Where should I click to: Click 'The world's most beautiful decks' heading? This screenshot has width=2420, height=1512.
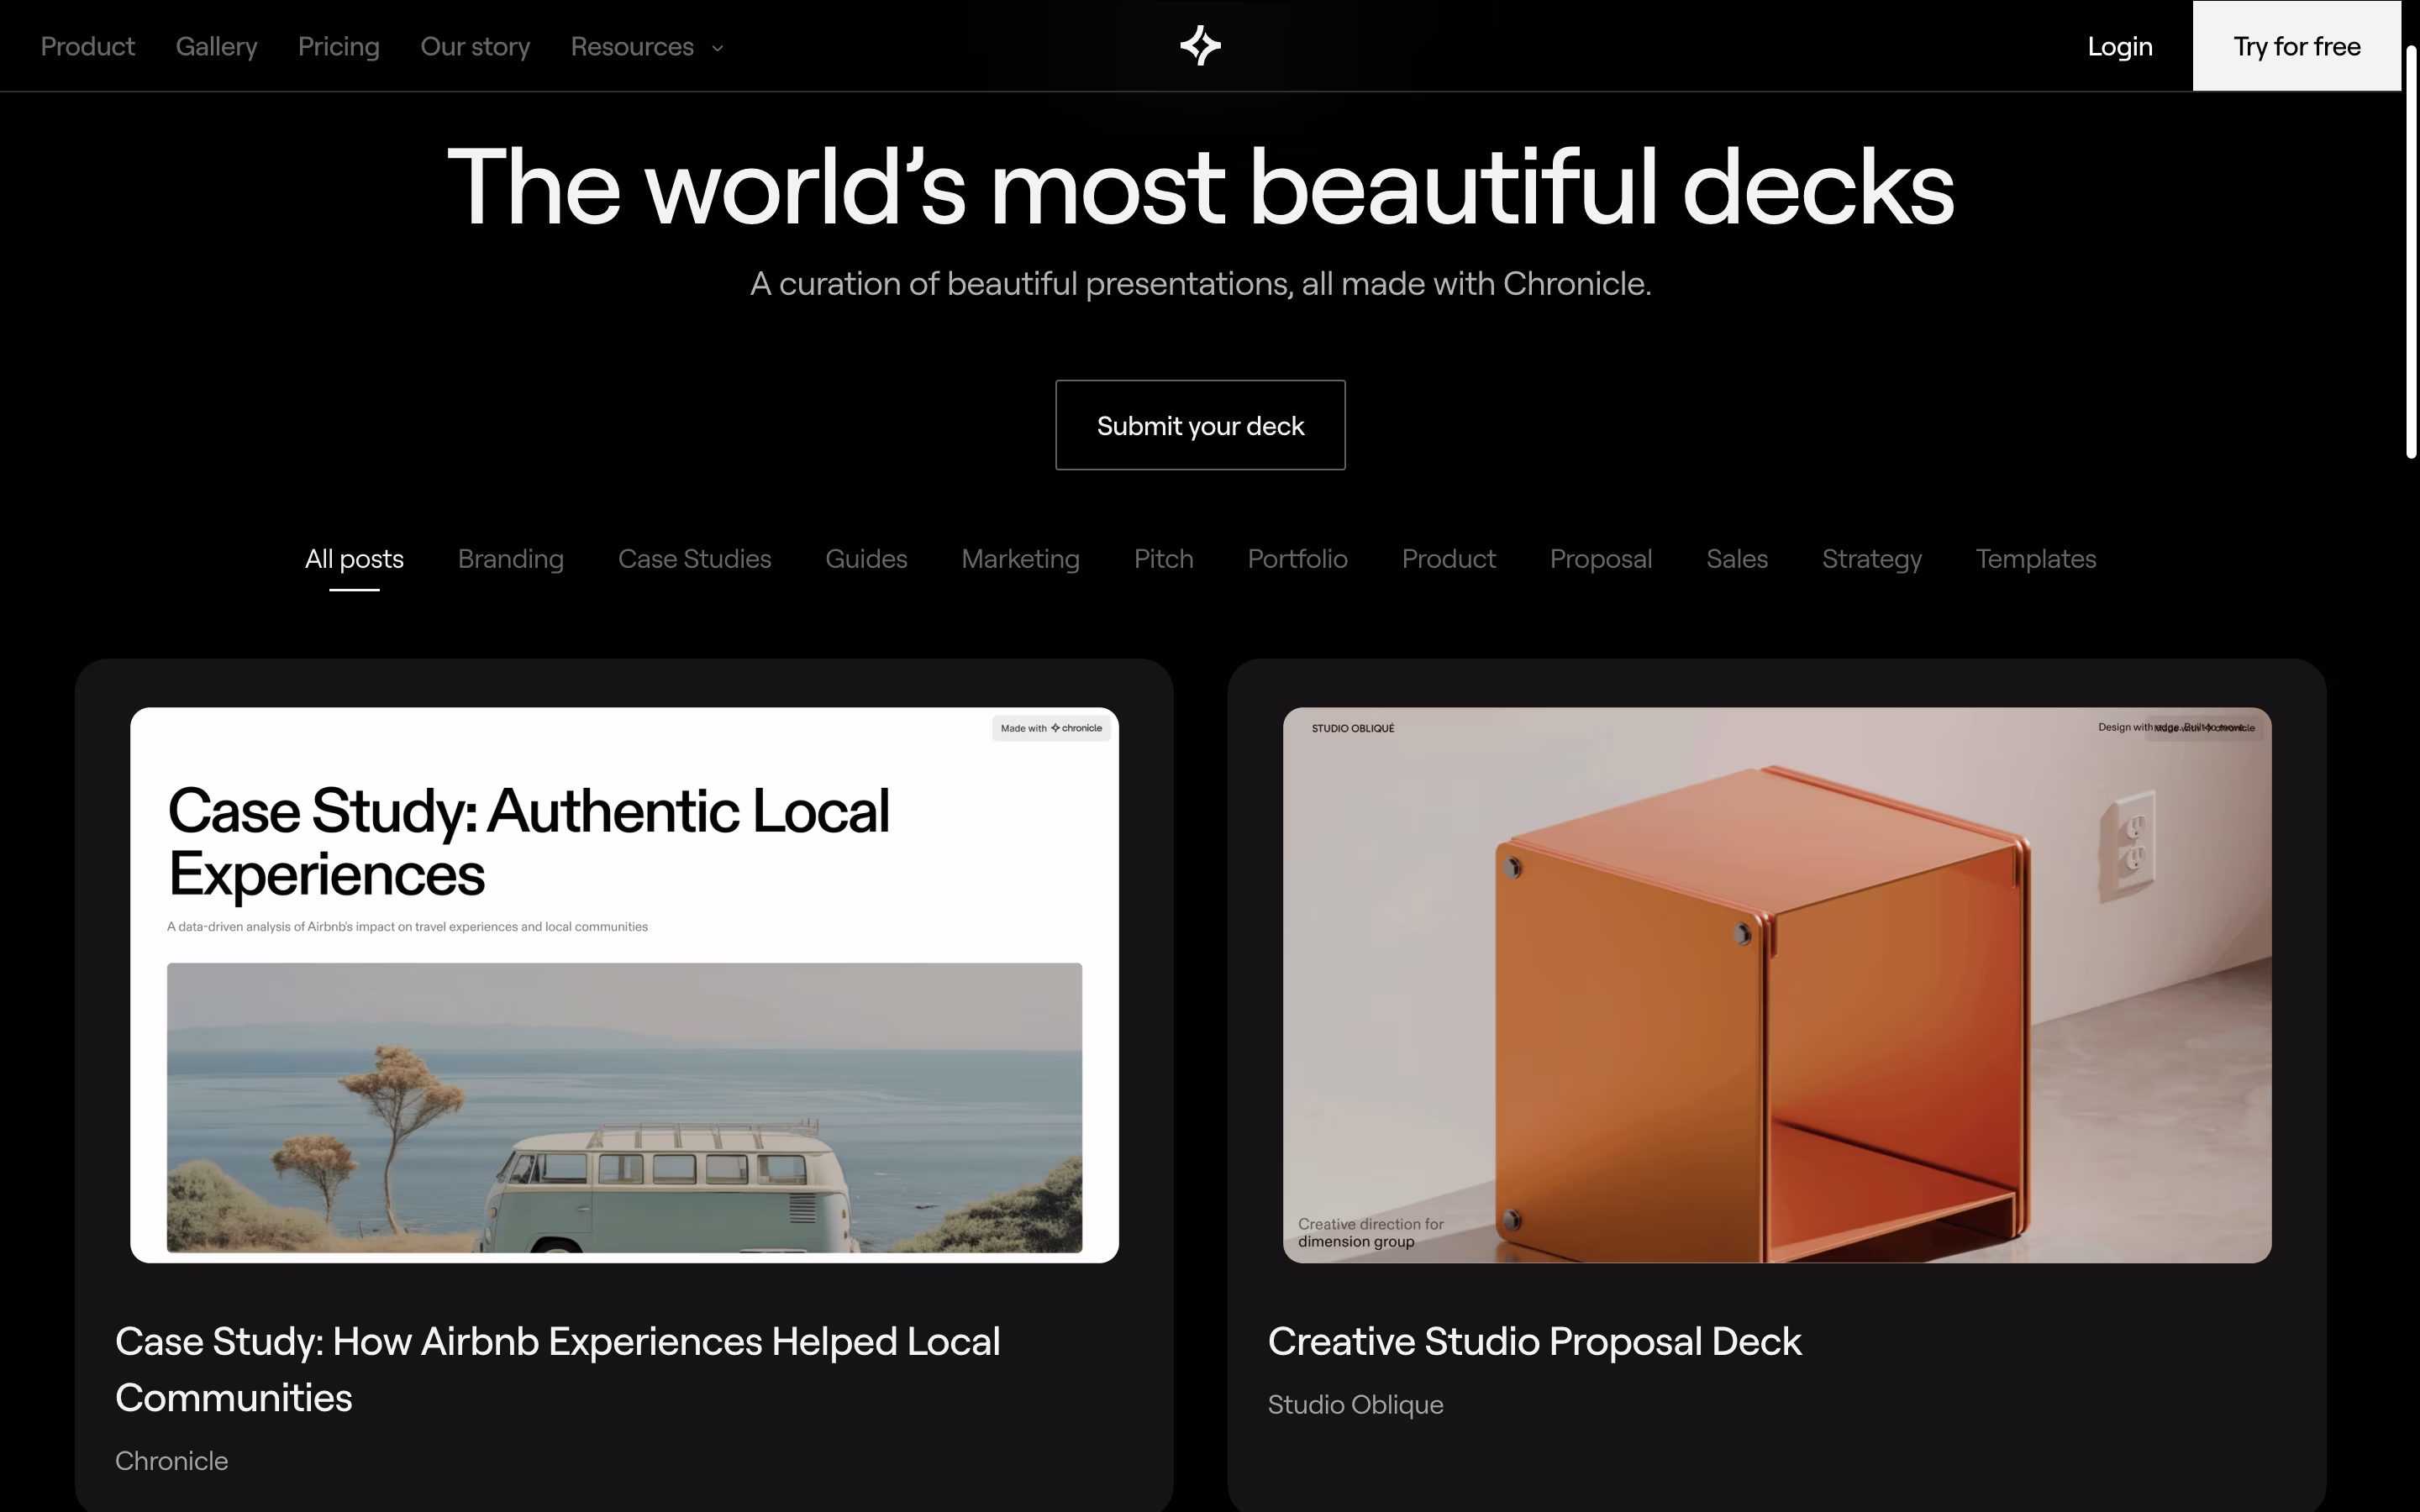[x=1200, y=187]
